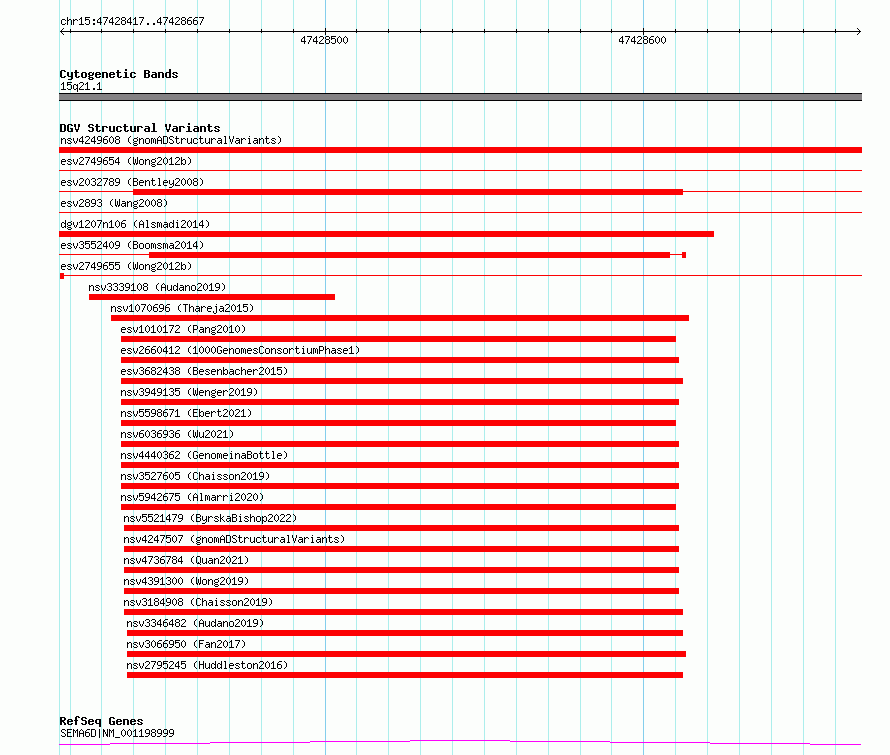The height and width of the screenshot is (755, 890).
Task: Click red bar under nsv3066950 (Fan2017)
Action: tap(406, 654)
